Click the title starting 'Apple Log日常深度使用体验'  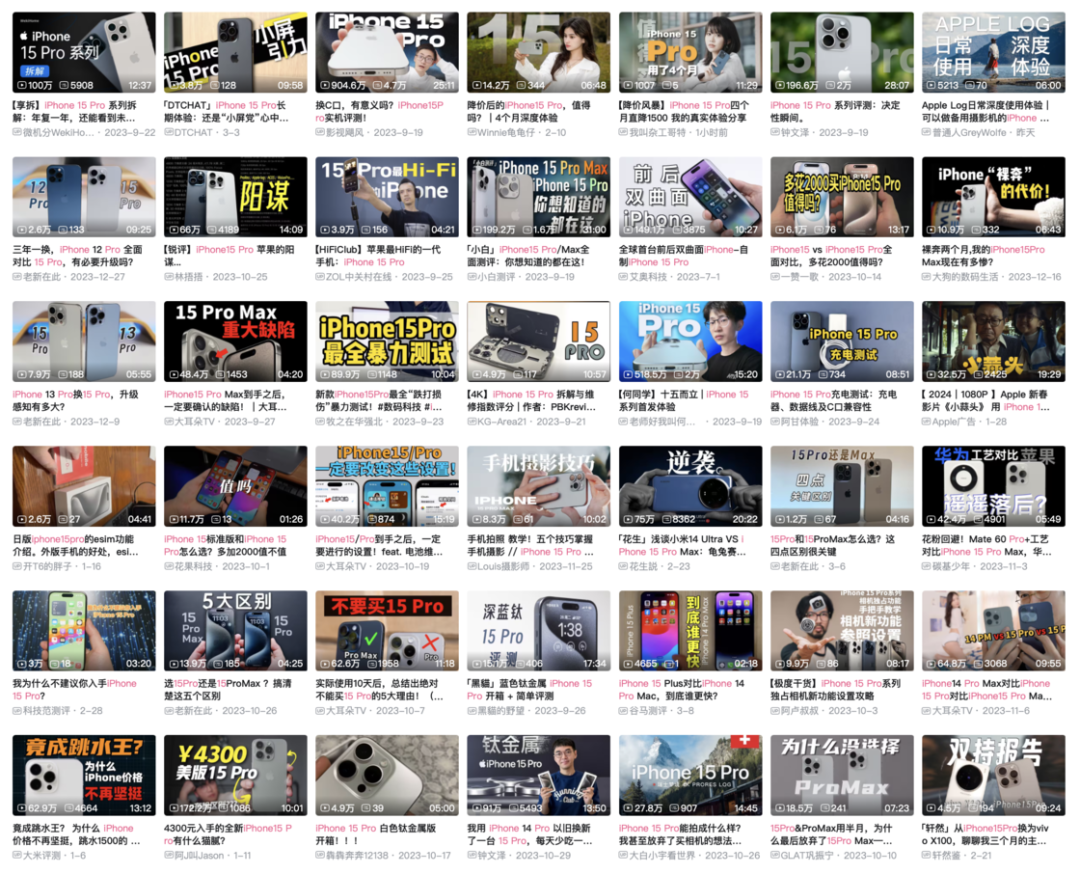point(986,112)
